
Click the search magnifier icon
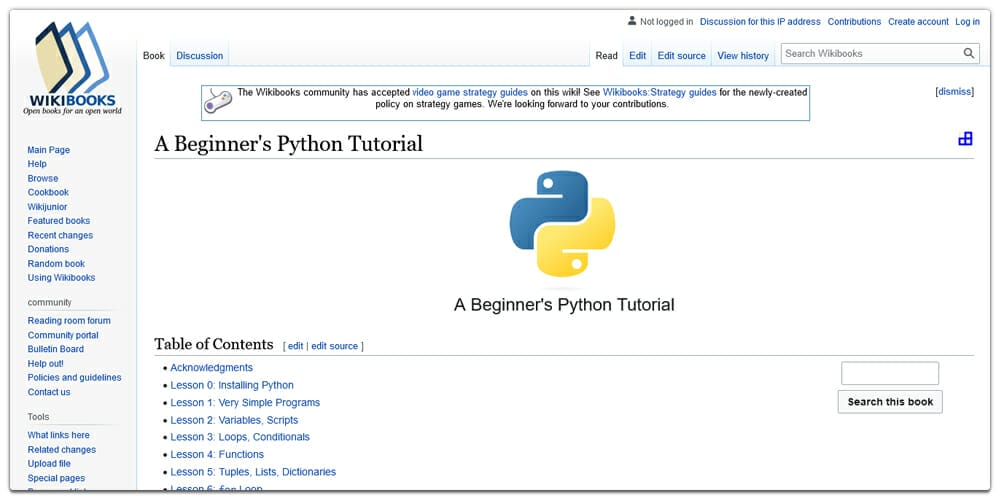click(969, 54)
